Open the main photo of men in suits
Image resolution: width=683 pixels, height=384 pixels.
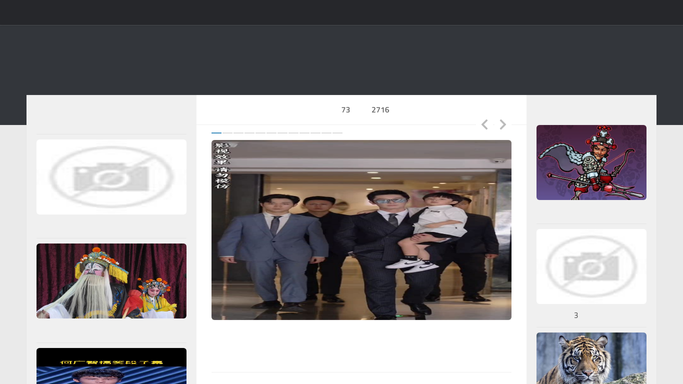(361, 230)
